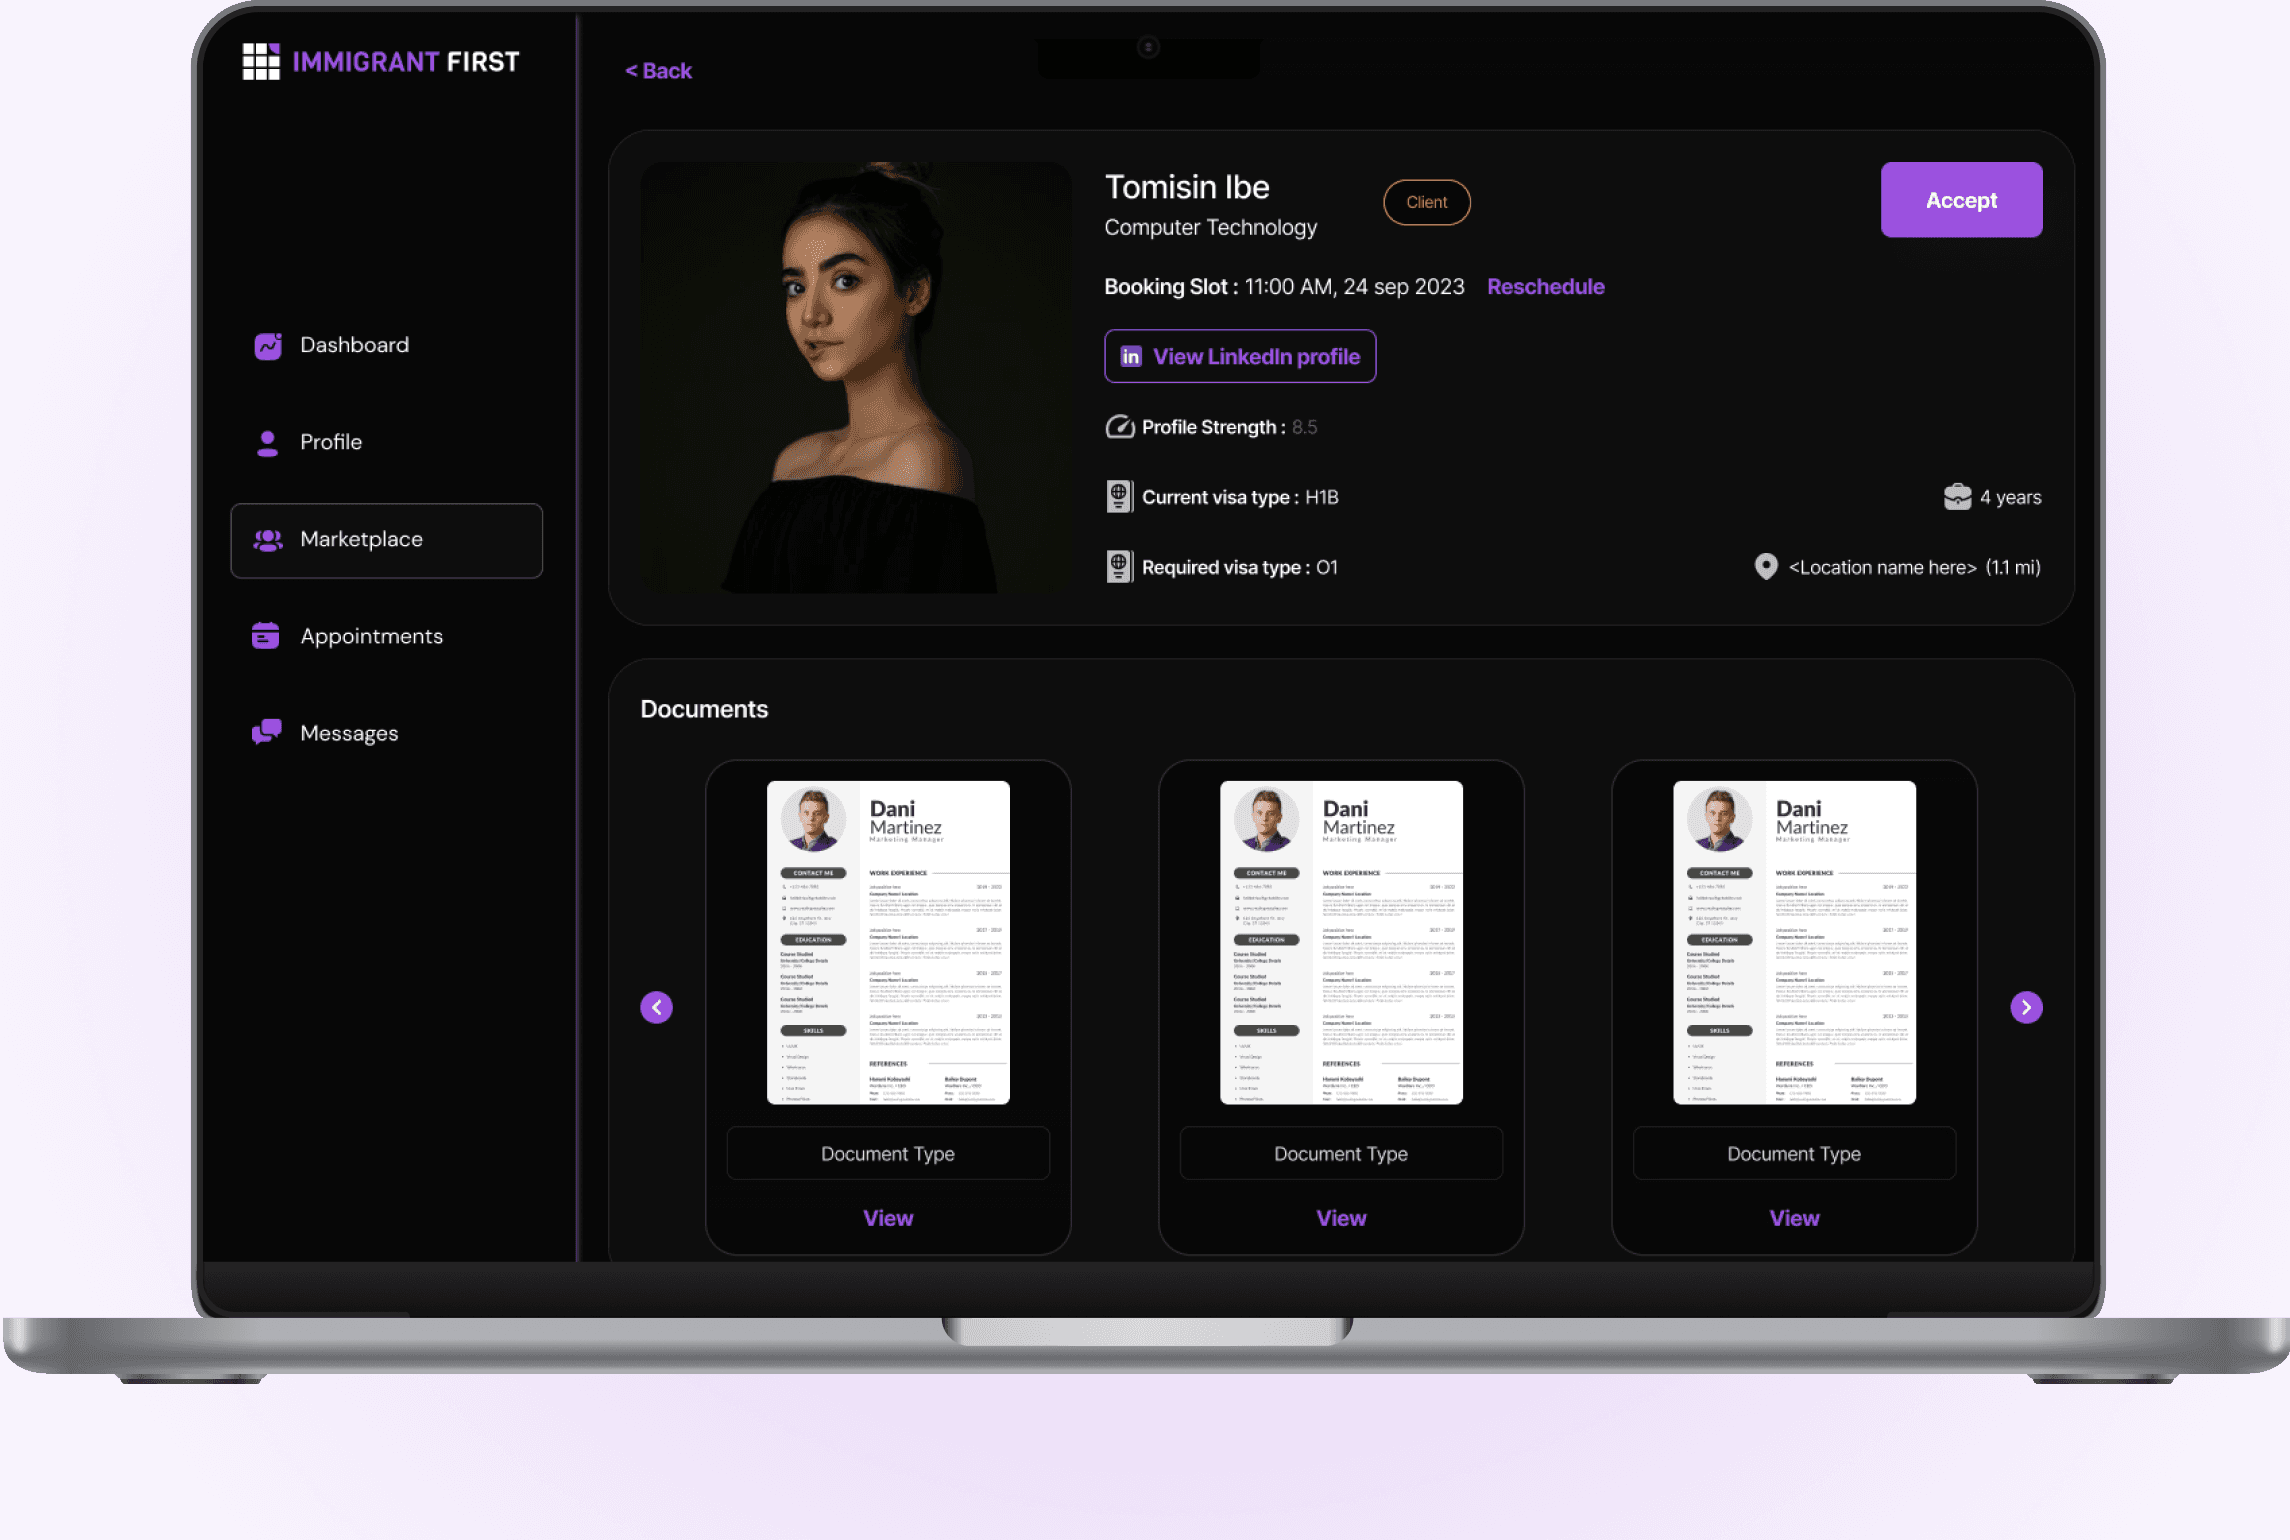Click the location pin icon
Image resolution: width=2290 pixels, height=1540 pixels.
click(1766, 567)
